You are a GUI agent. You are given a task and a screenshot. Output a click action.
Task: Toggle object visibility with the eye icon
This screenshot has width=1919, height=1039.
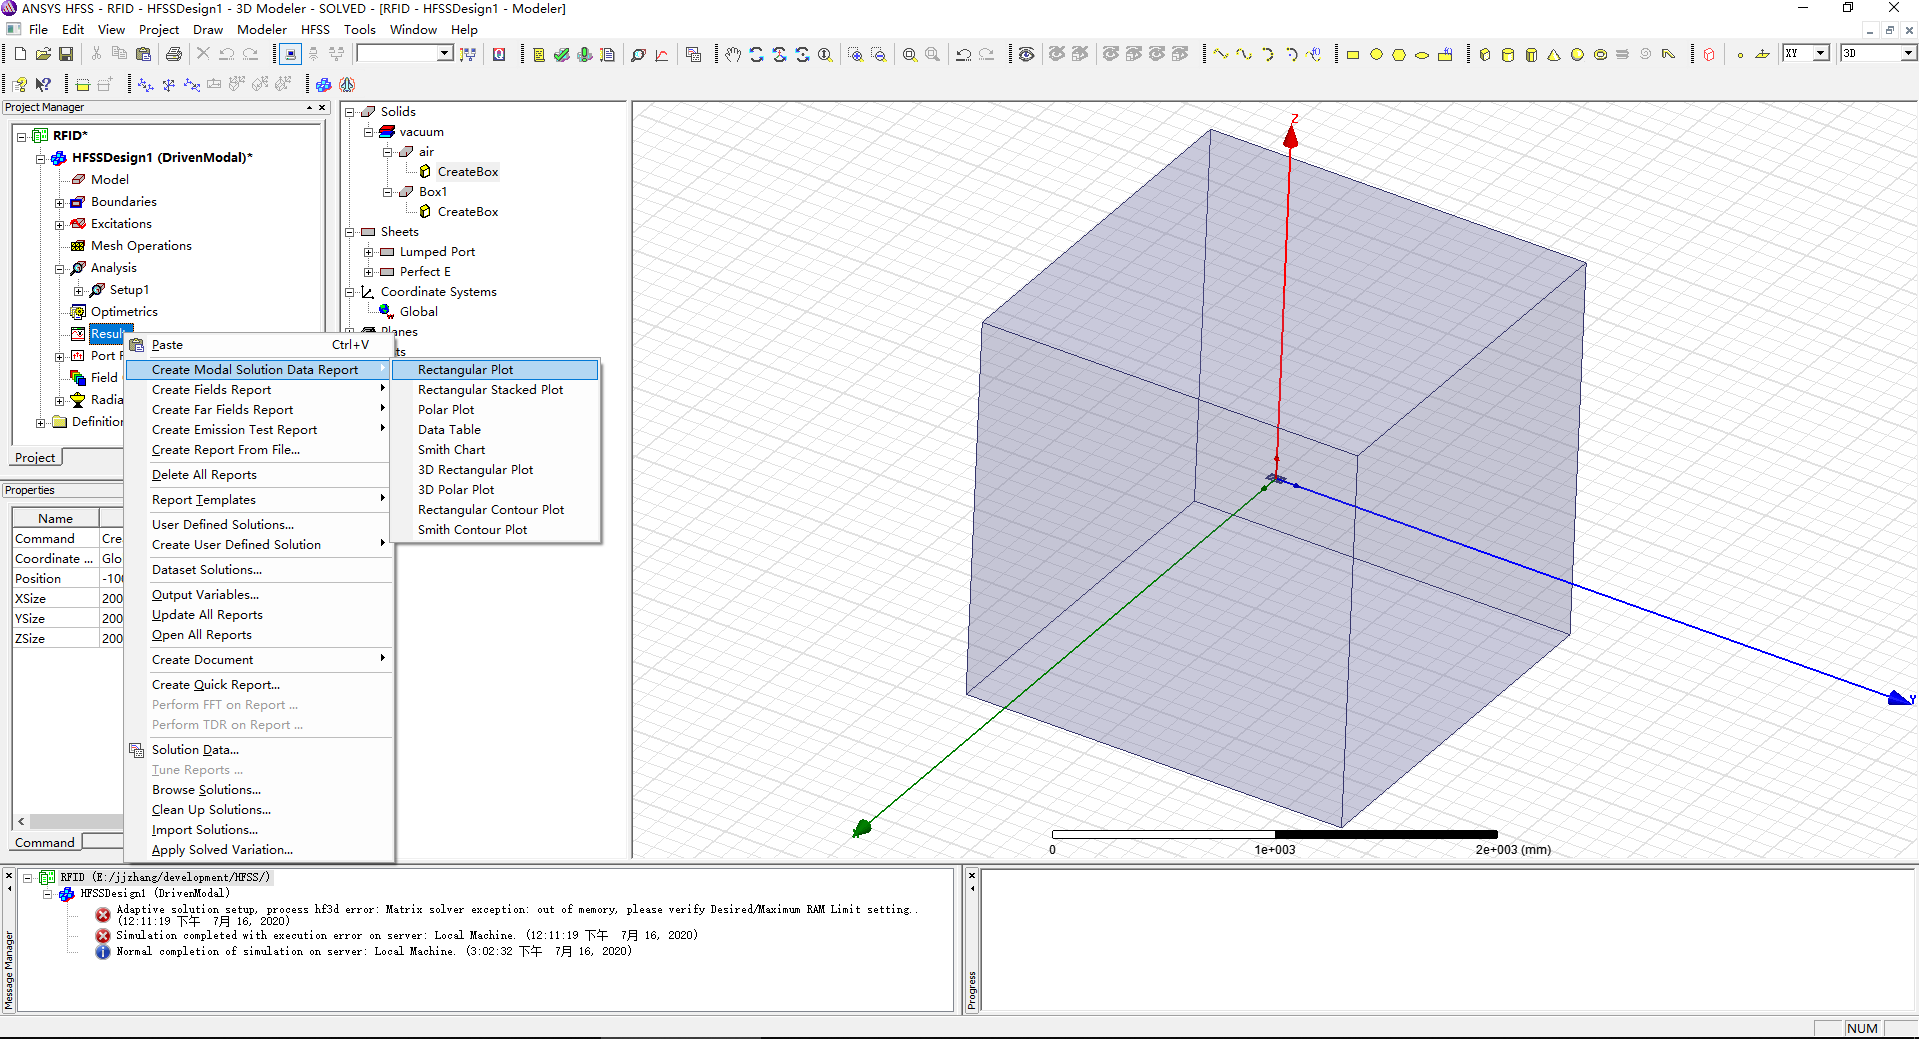click(1026, 54)
